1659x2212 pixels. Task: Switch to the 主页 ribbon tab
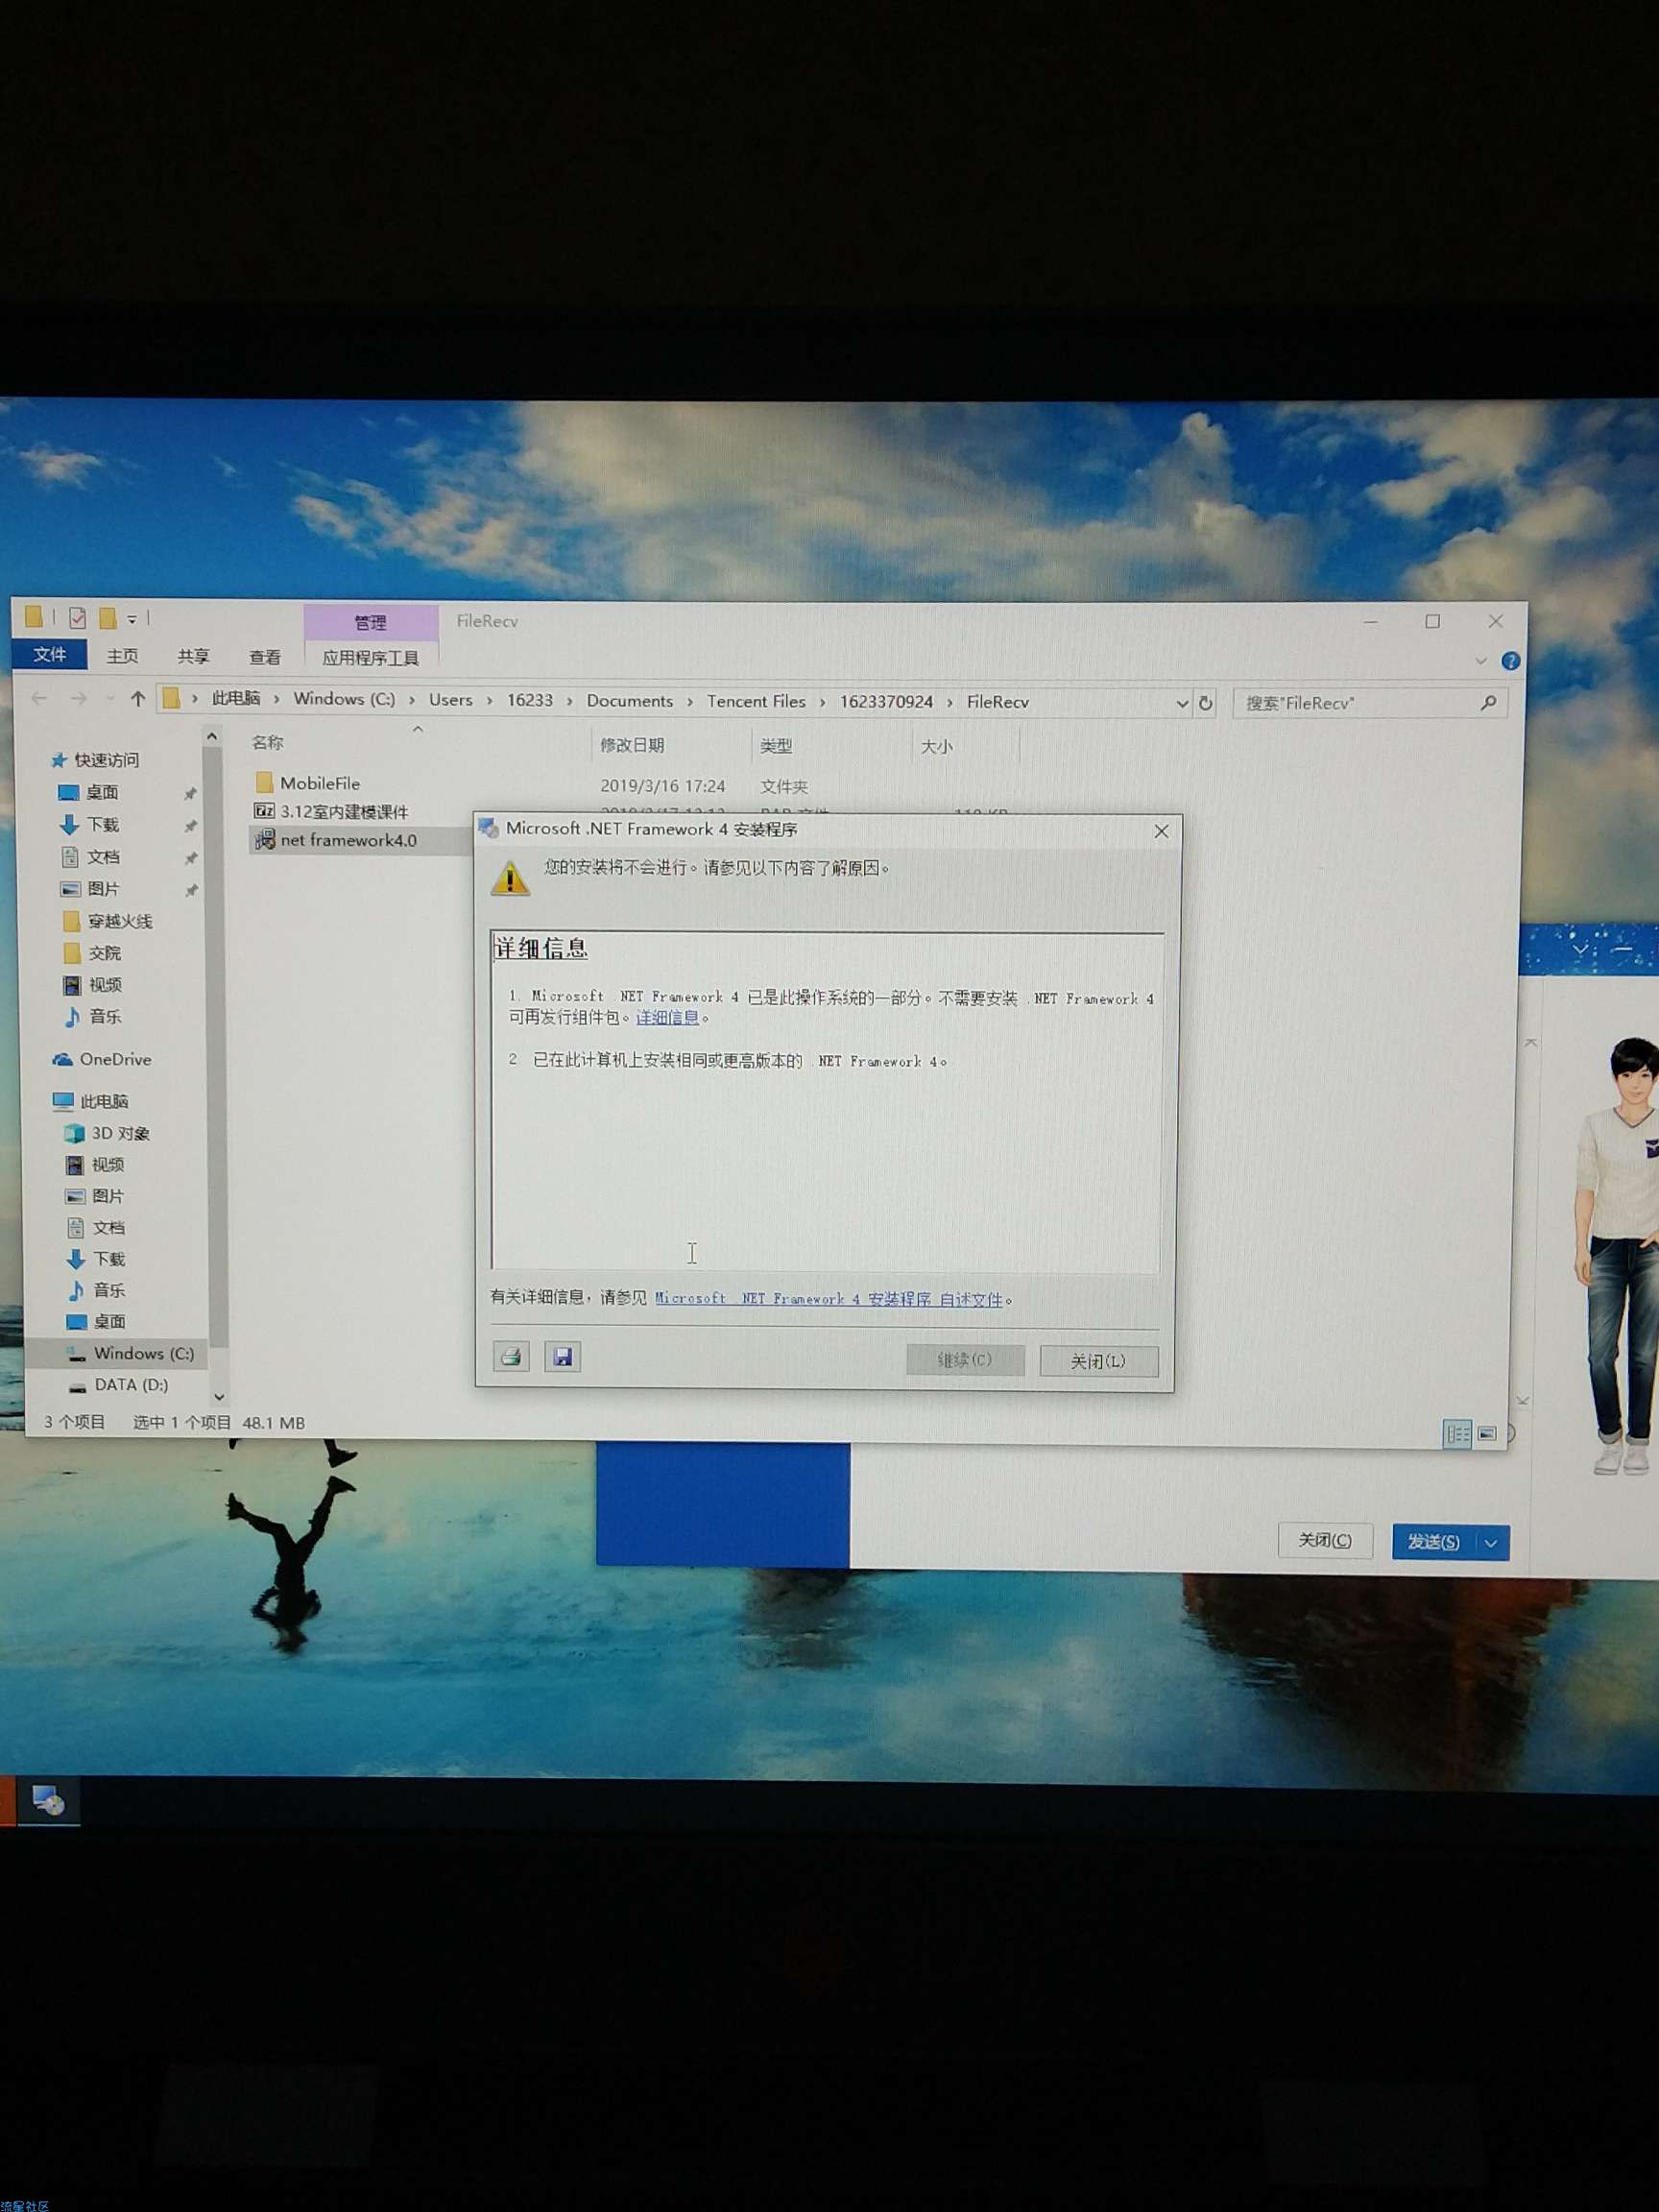click(122, 656)
